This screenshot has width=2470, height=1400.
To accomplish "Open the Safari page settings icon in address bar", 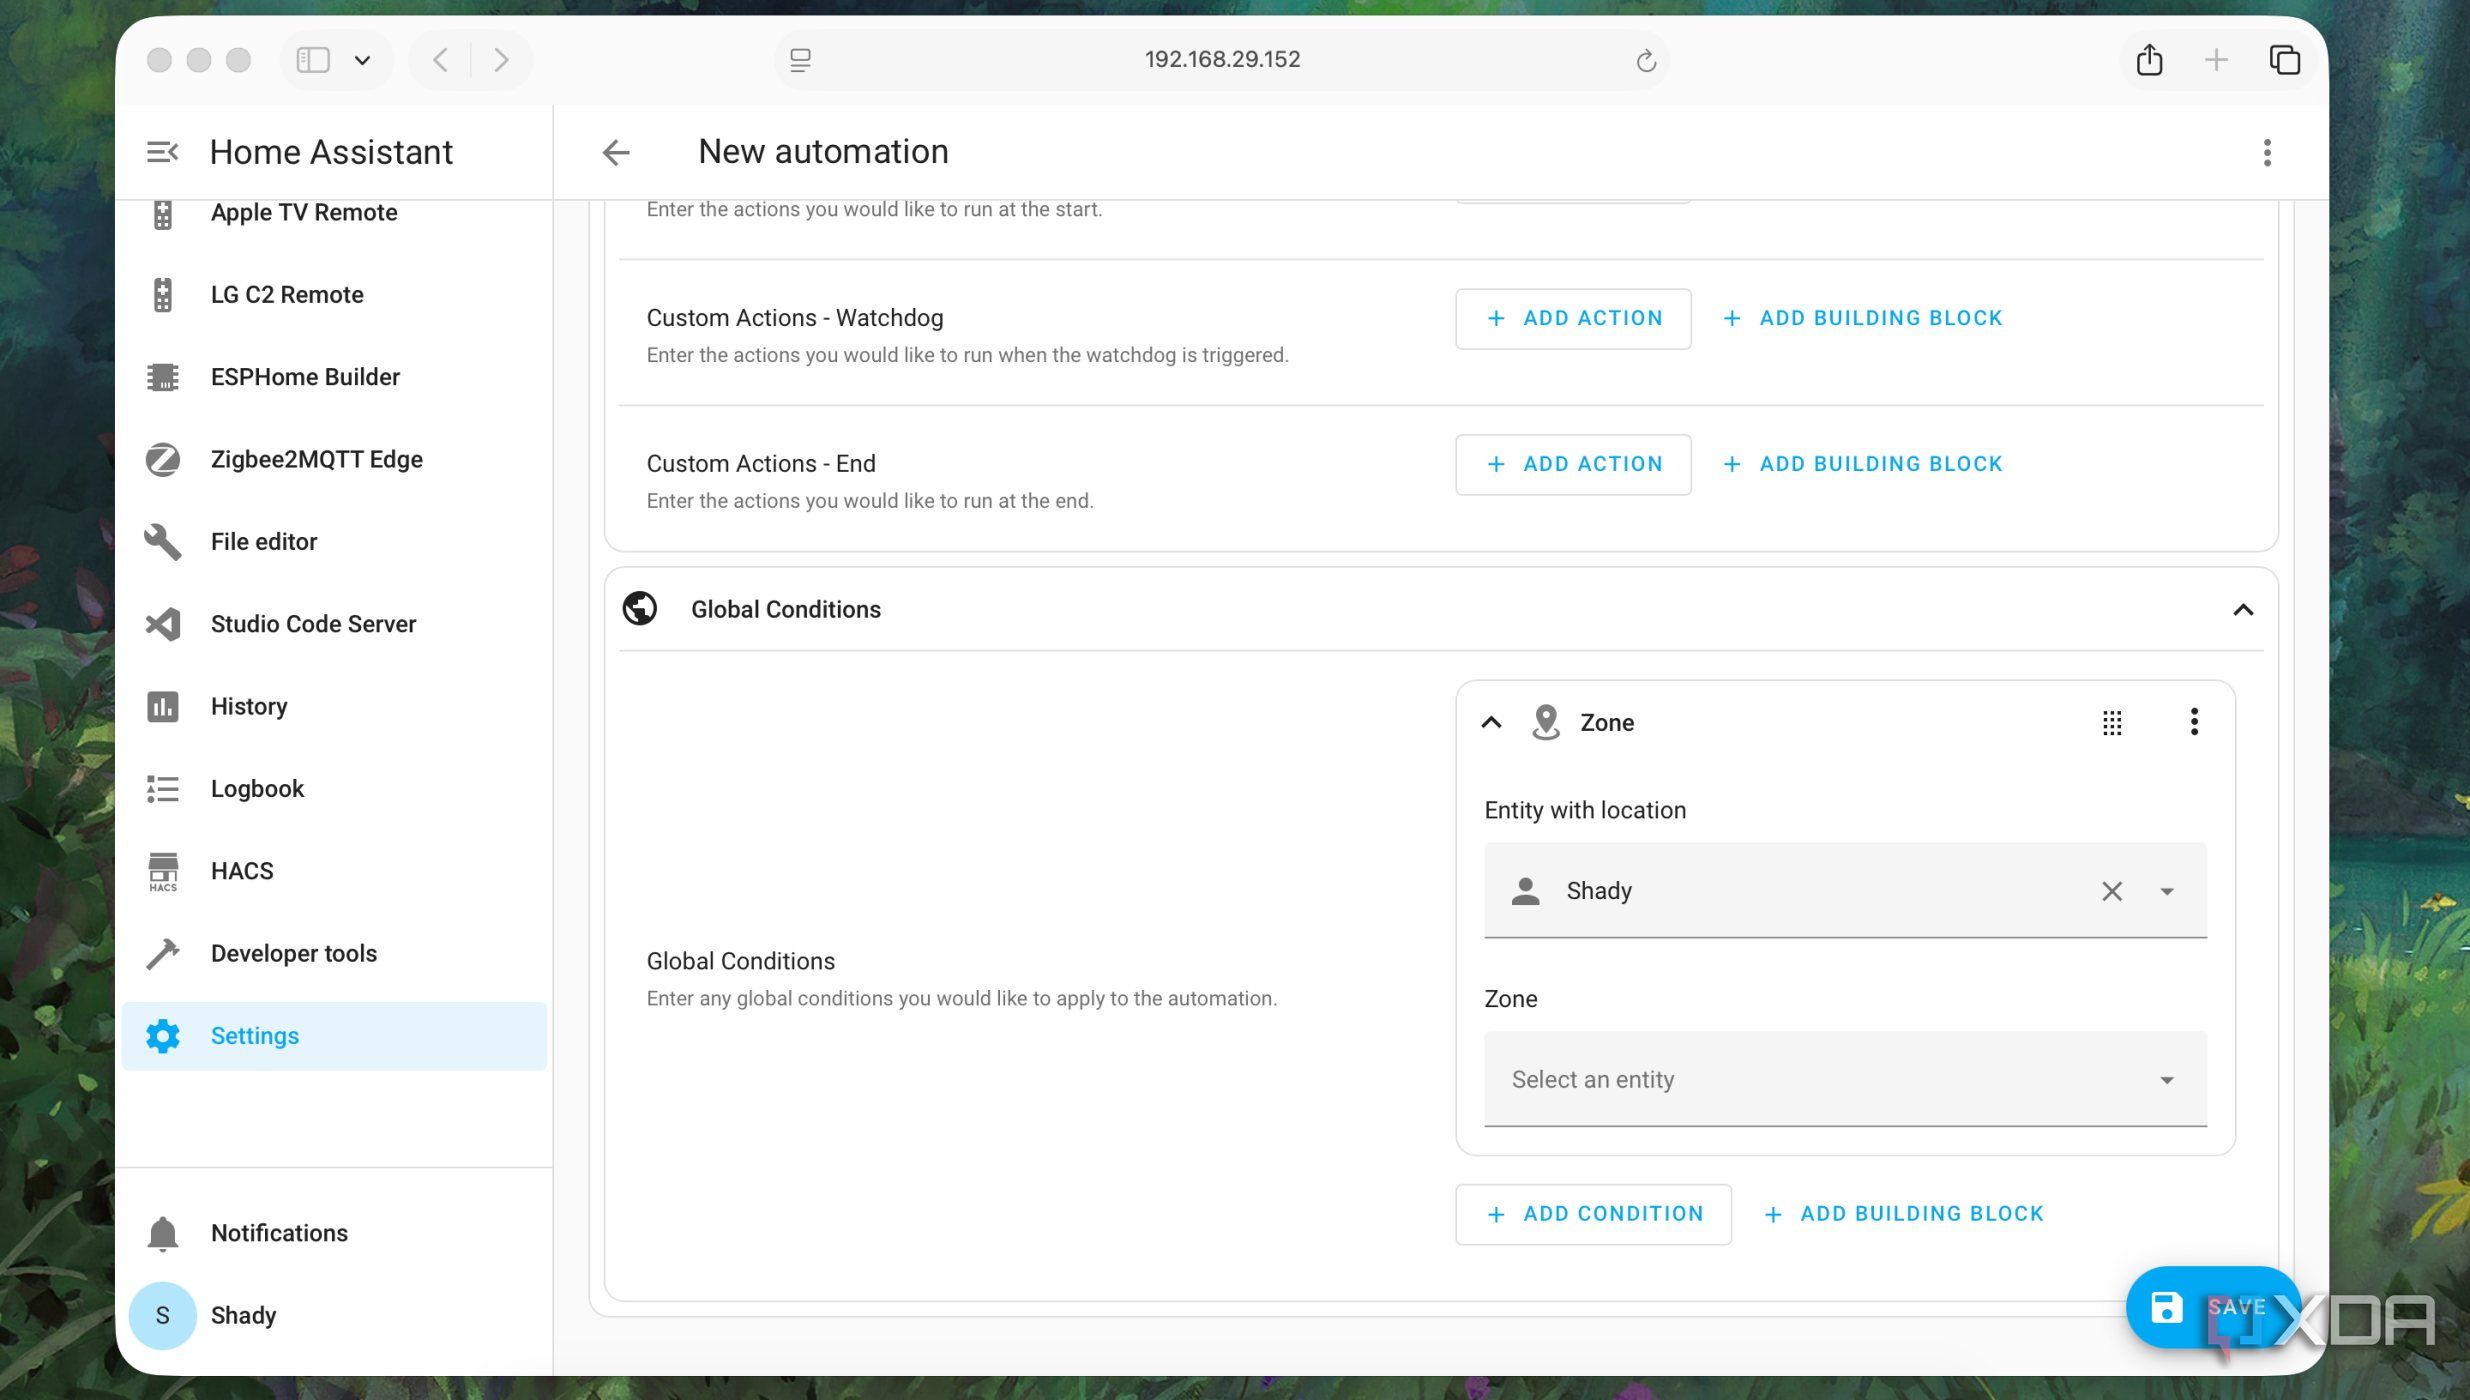I will point(800,60).
